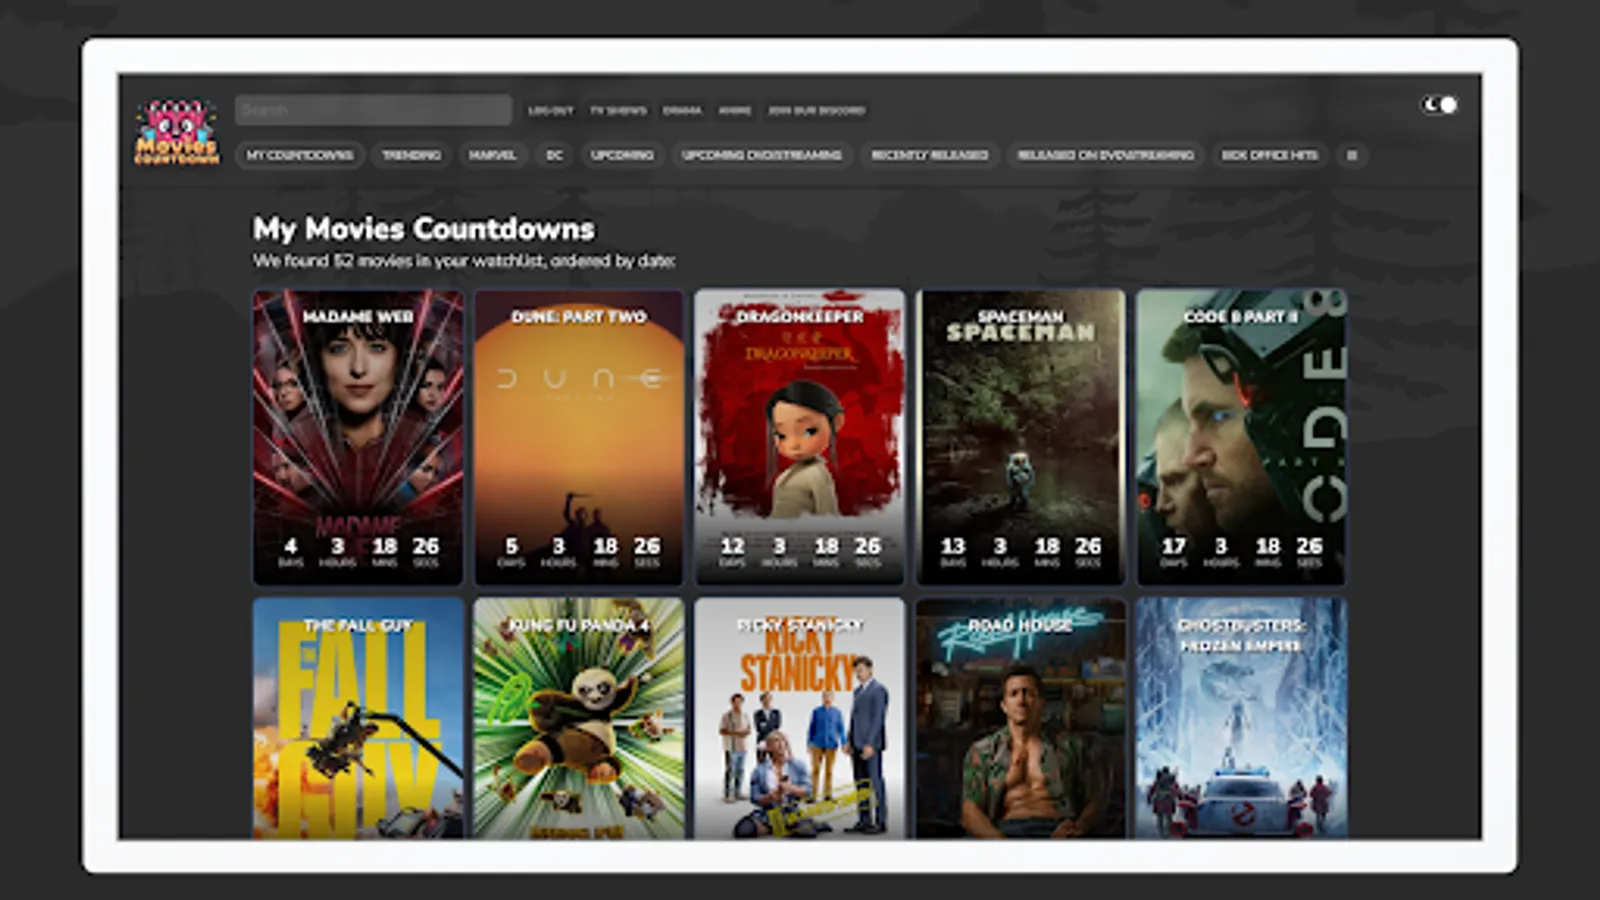Click inside the Search input field
Screen dimensions: 1600x900
point(372,109)
